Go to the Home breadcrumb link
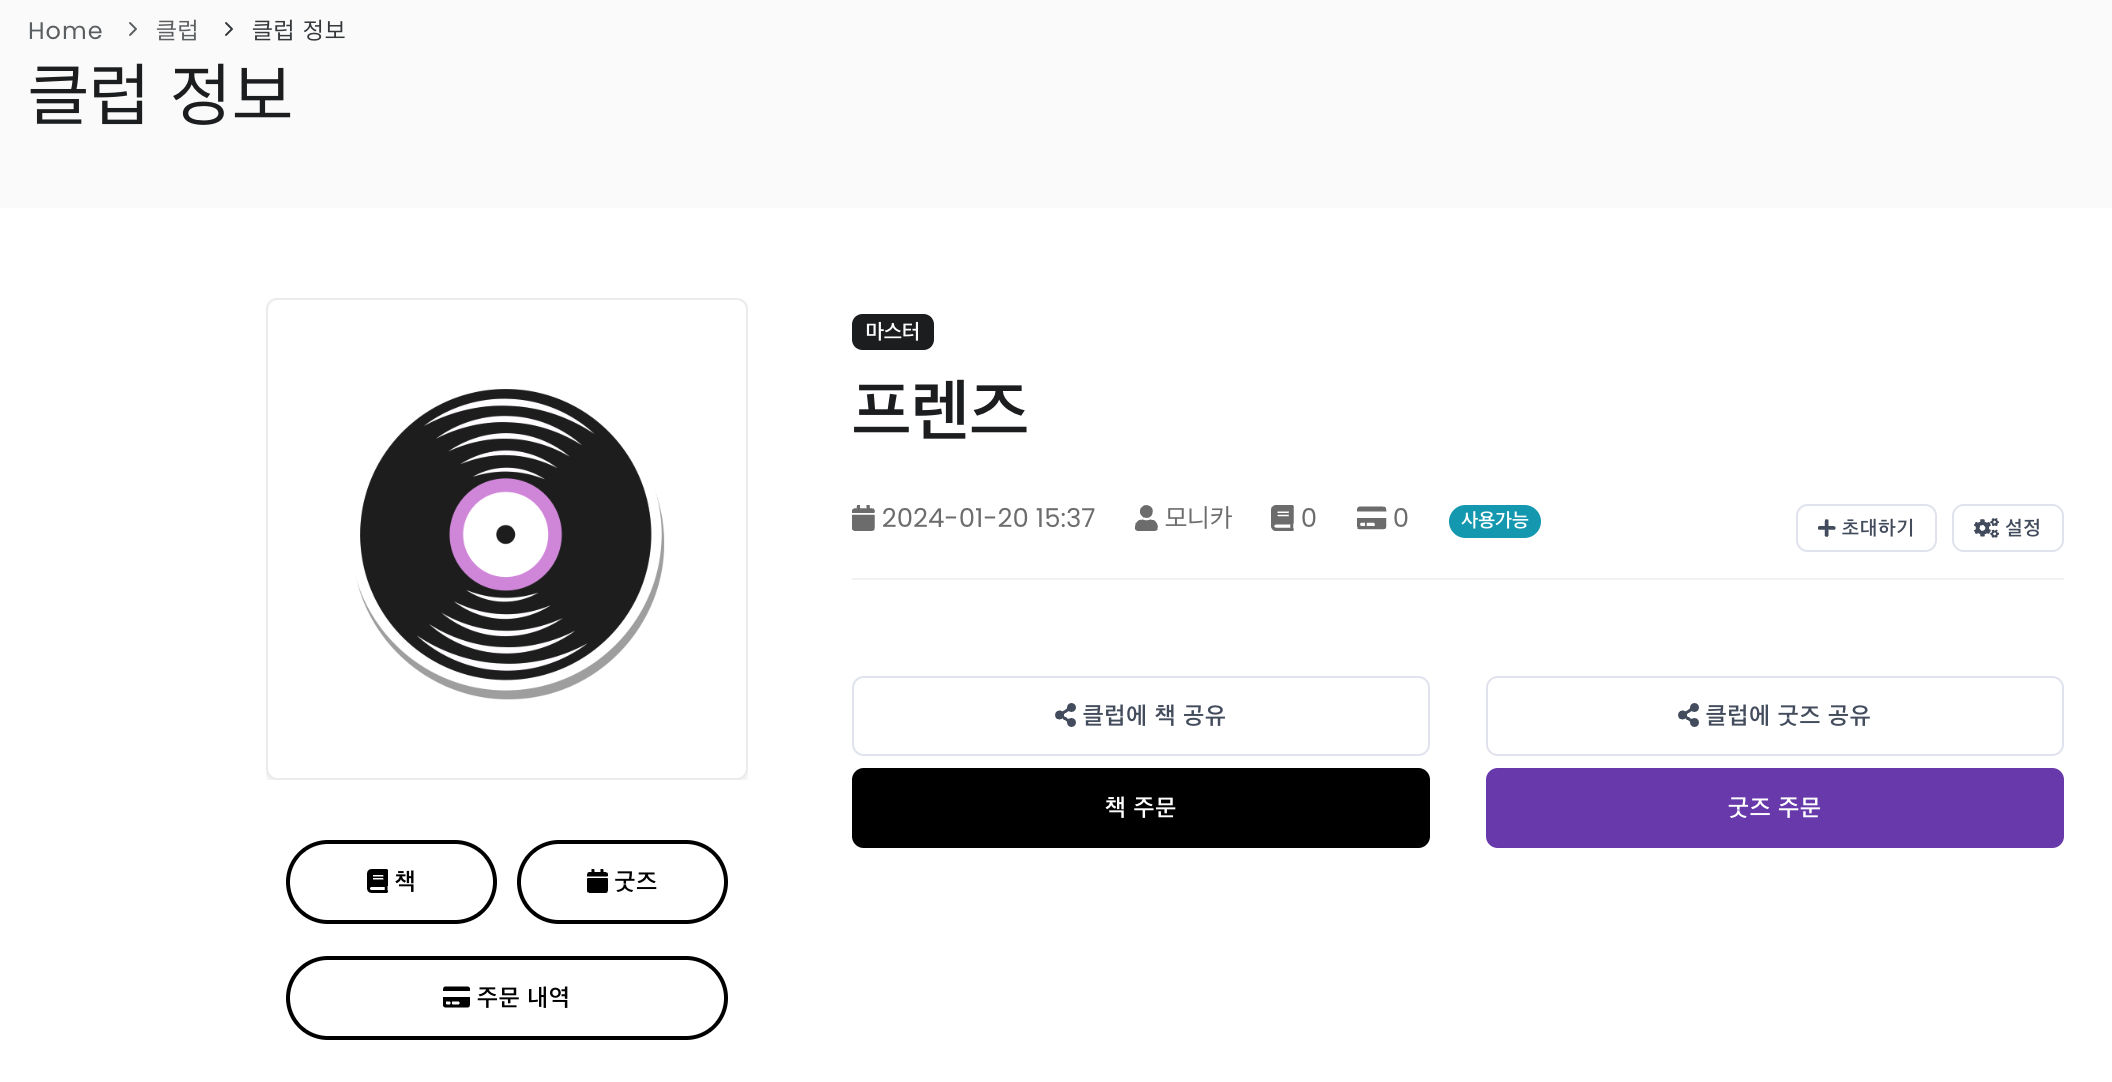 click(65, 31)
